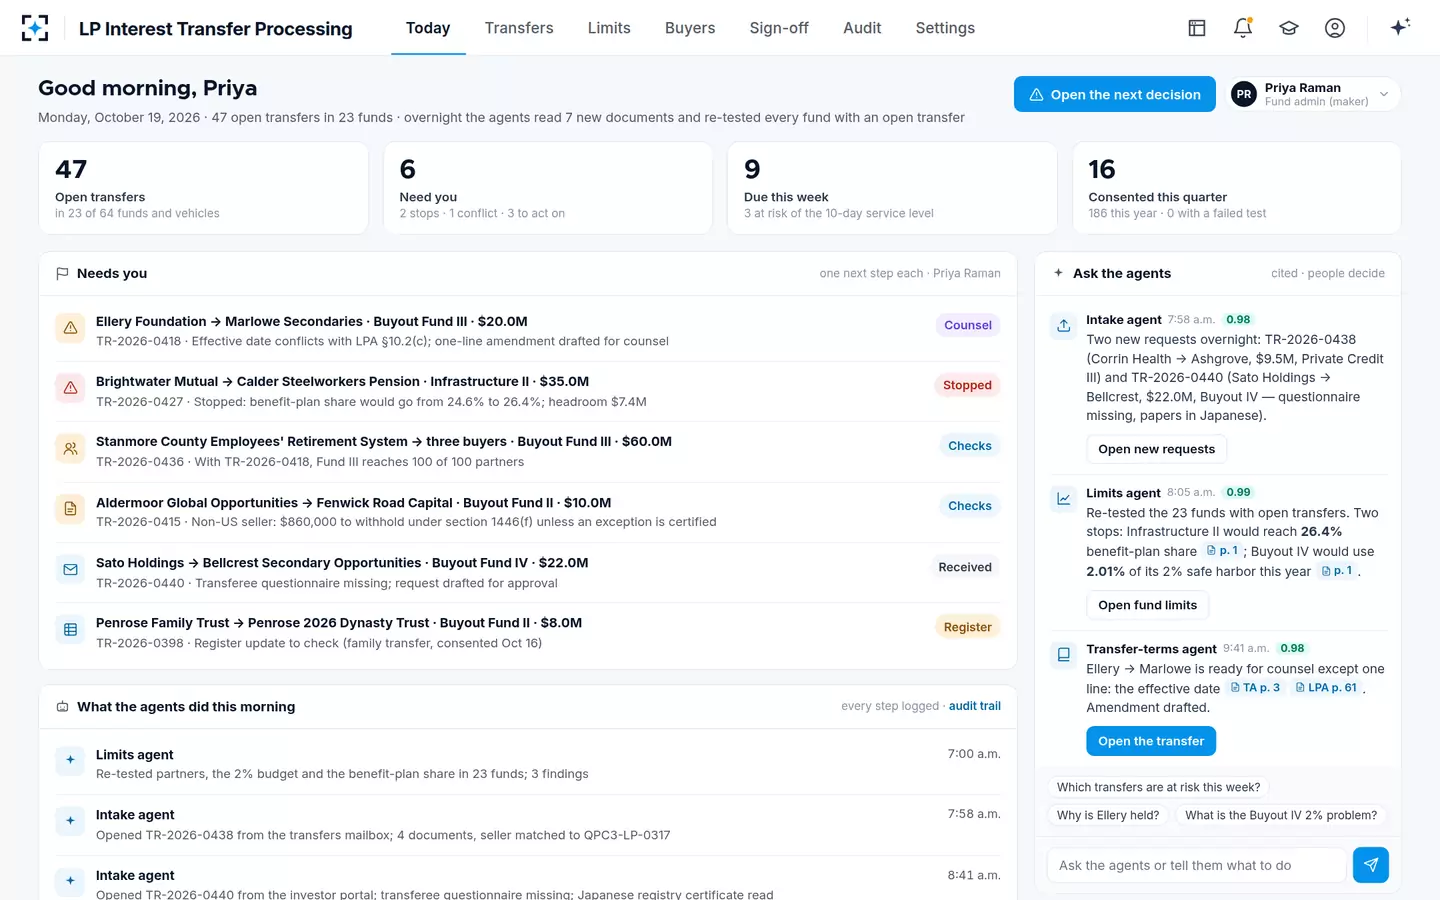Click the Register badge on Penrose row
Viewport: 1440px width, 900px height.
pyautogui.click(x=967, y=627)
